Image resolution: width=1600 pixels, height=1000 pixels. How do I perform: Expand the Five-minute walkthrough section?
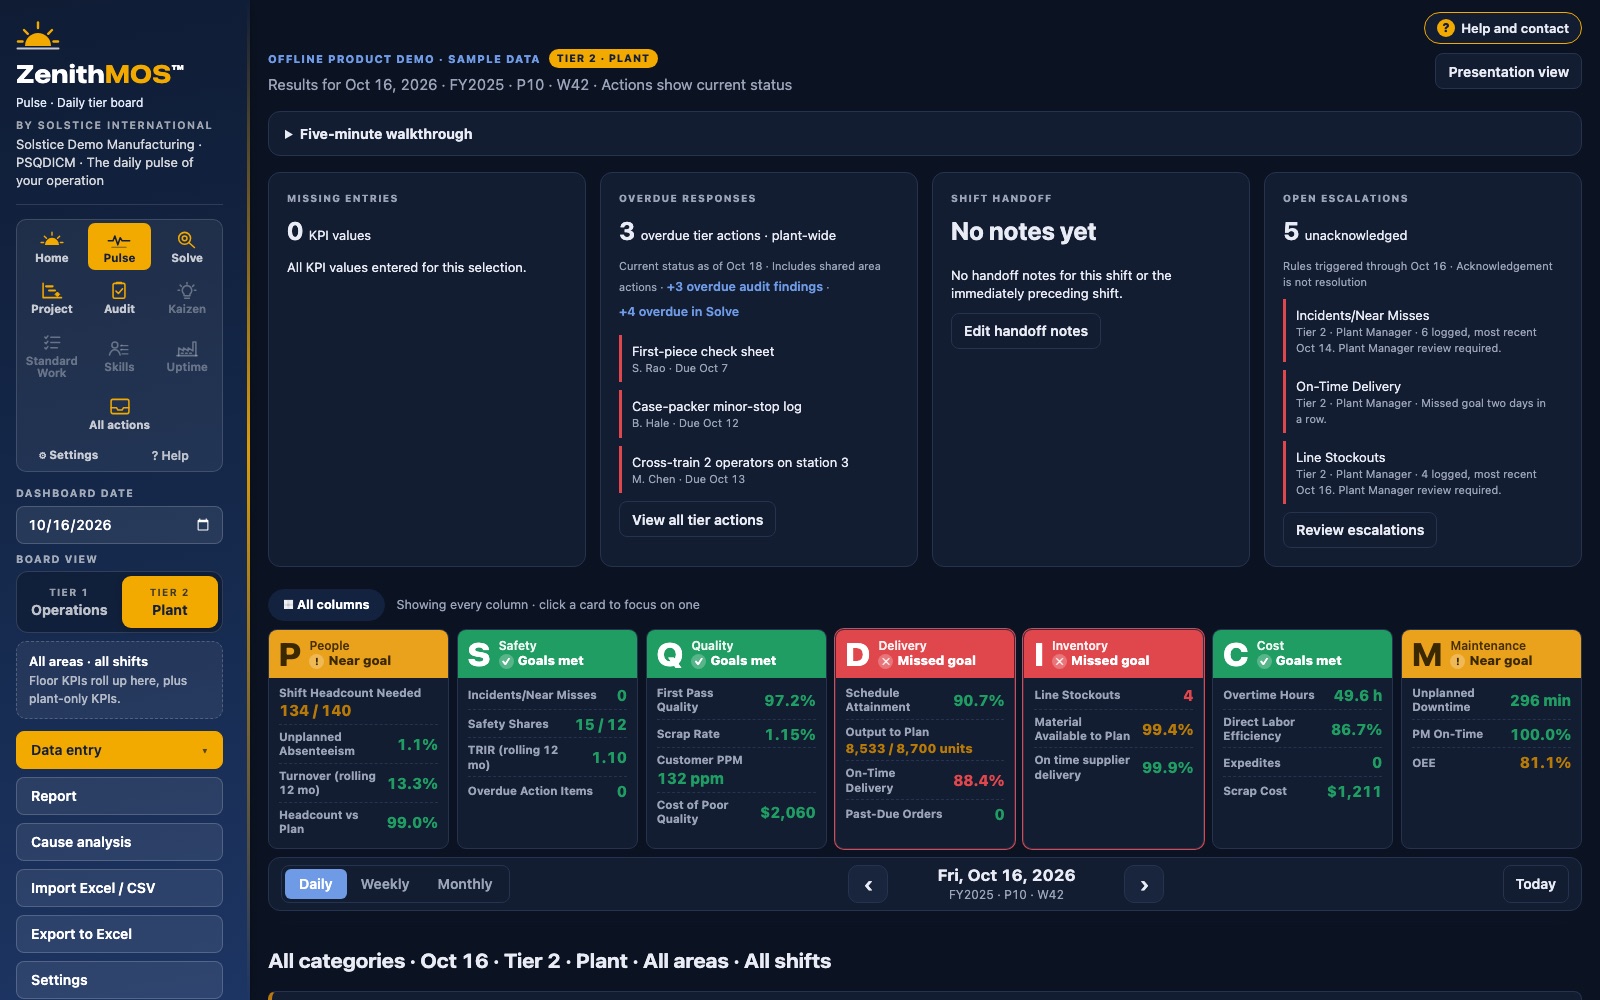pyautogui.click(x=924, y=134)
